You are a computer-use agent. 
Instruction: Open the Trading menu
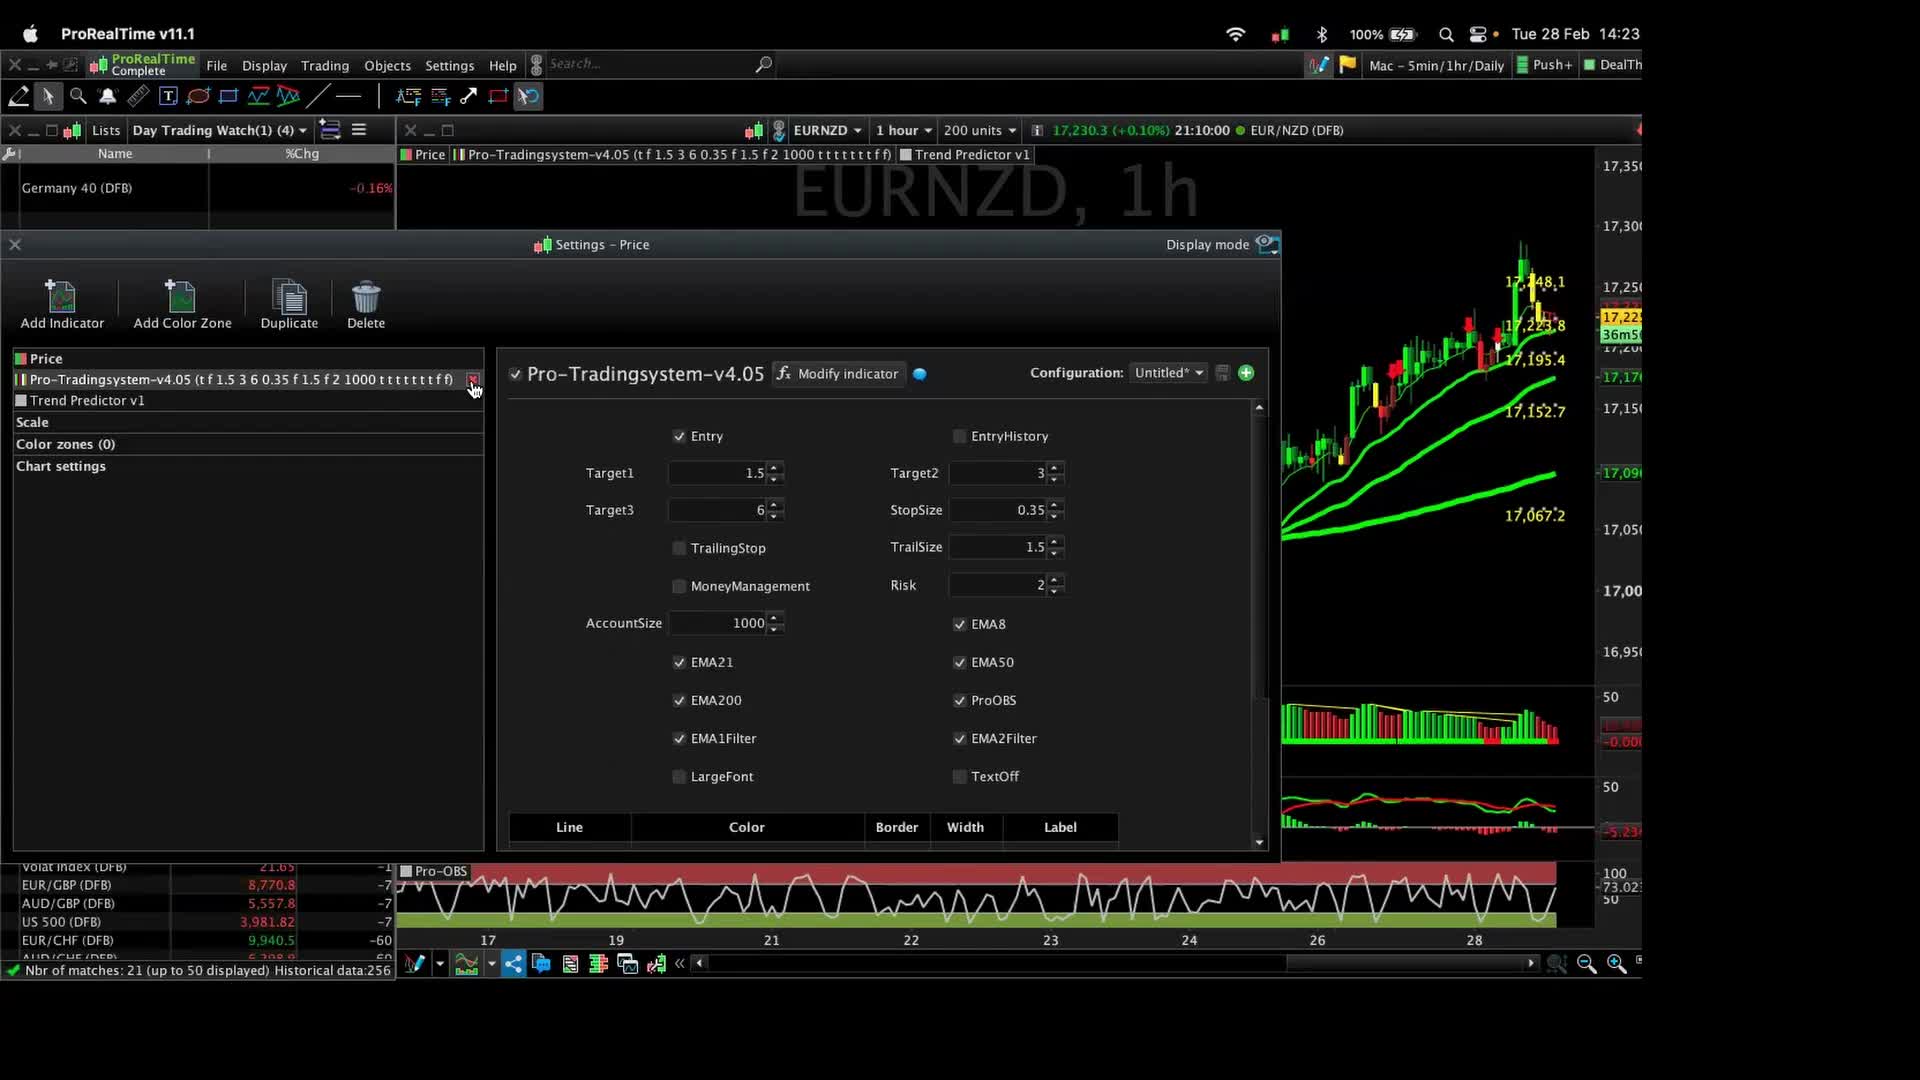(325, 66)
